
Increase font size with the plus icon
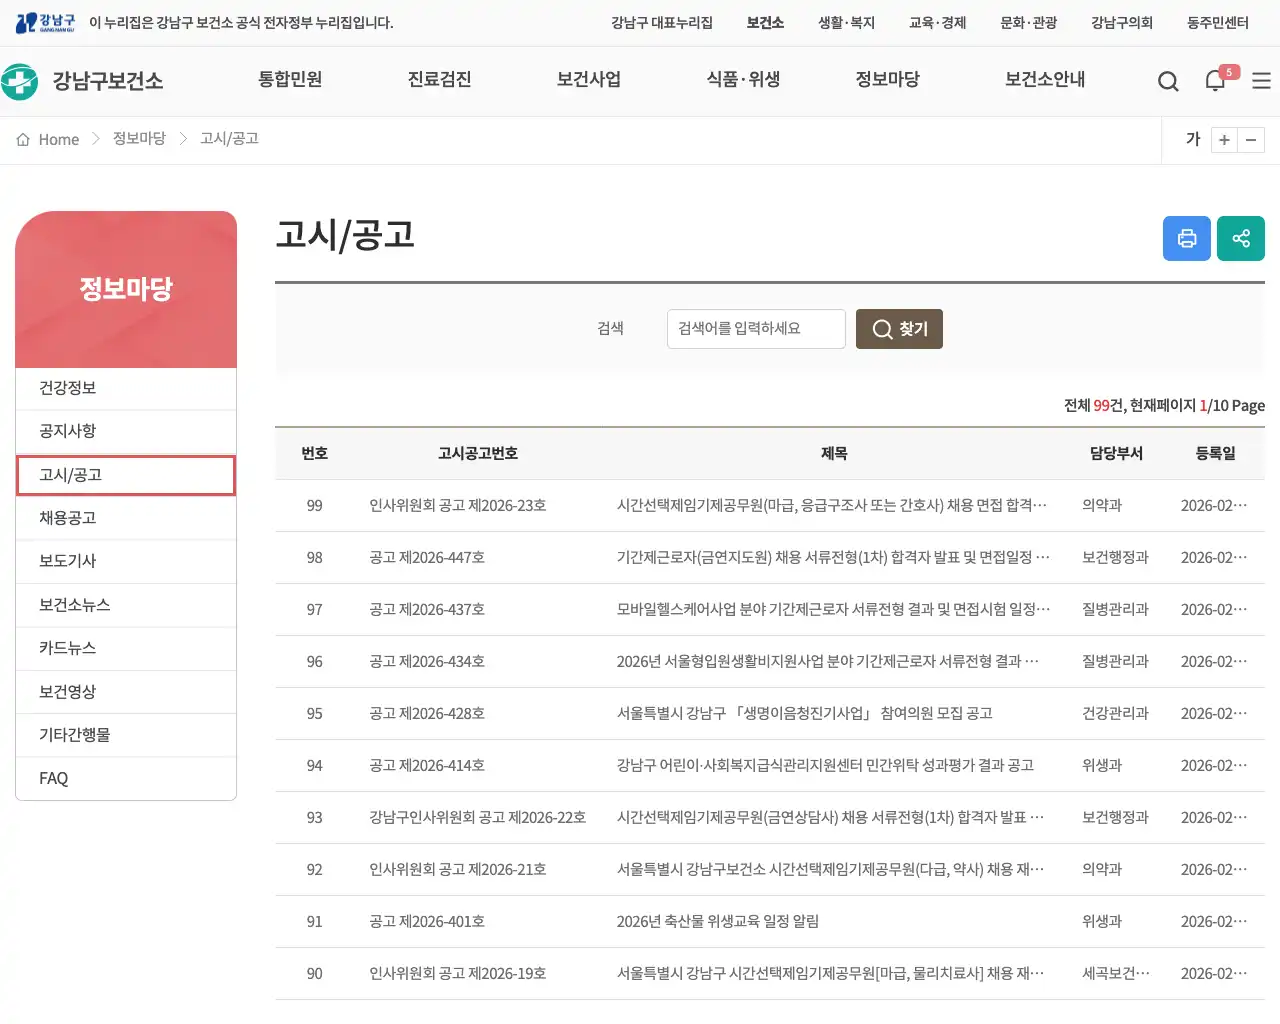(x=1224, y=140)
